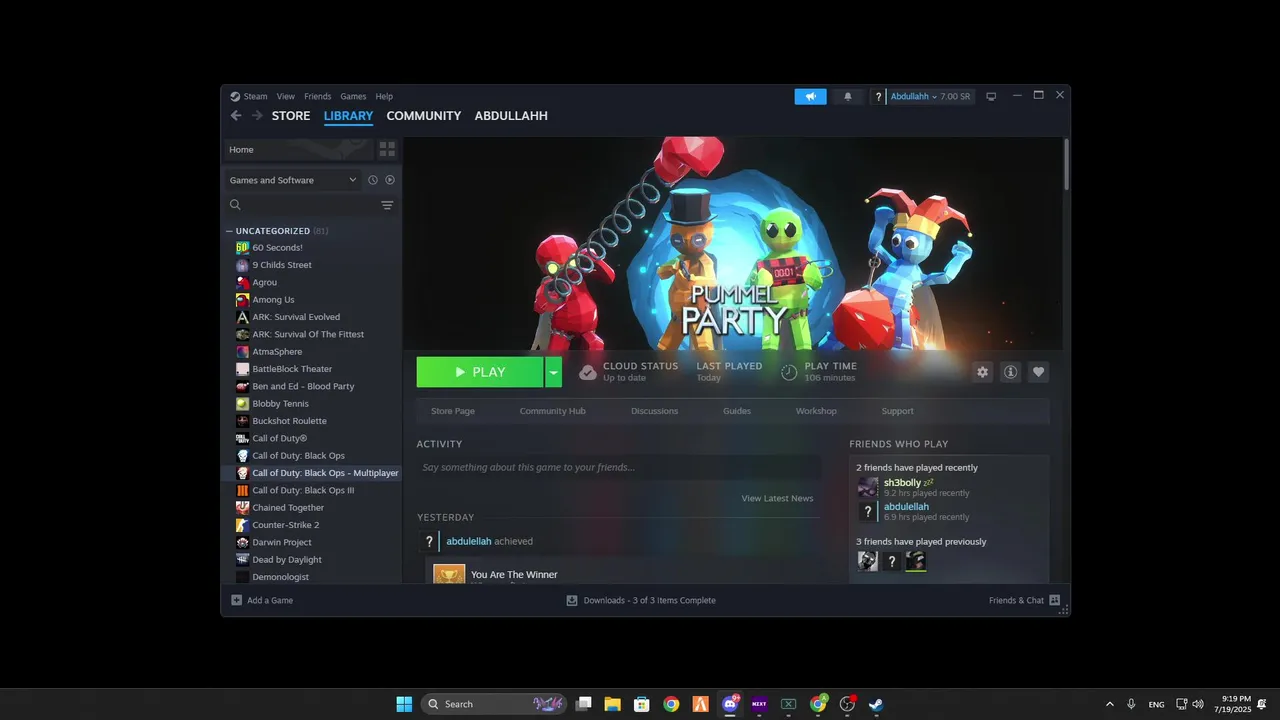Show hidden system tray icons
This screenshot has width=1280, height=720.
(x=1109, y=704)
